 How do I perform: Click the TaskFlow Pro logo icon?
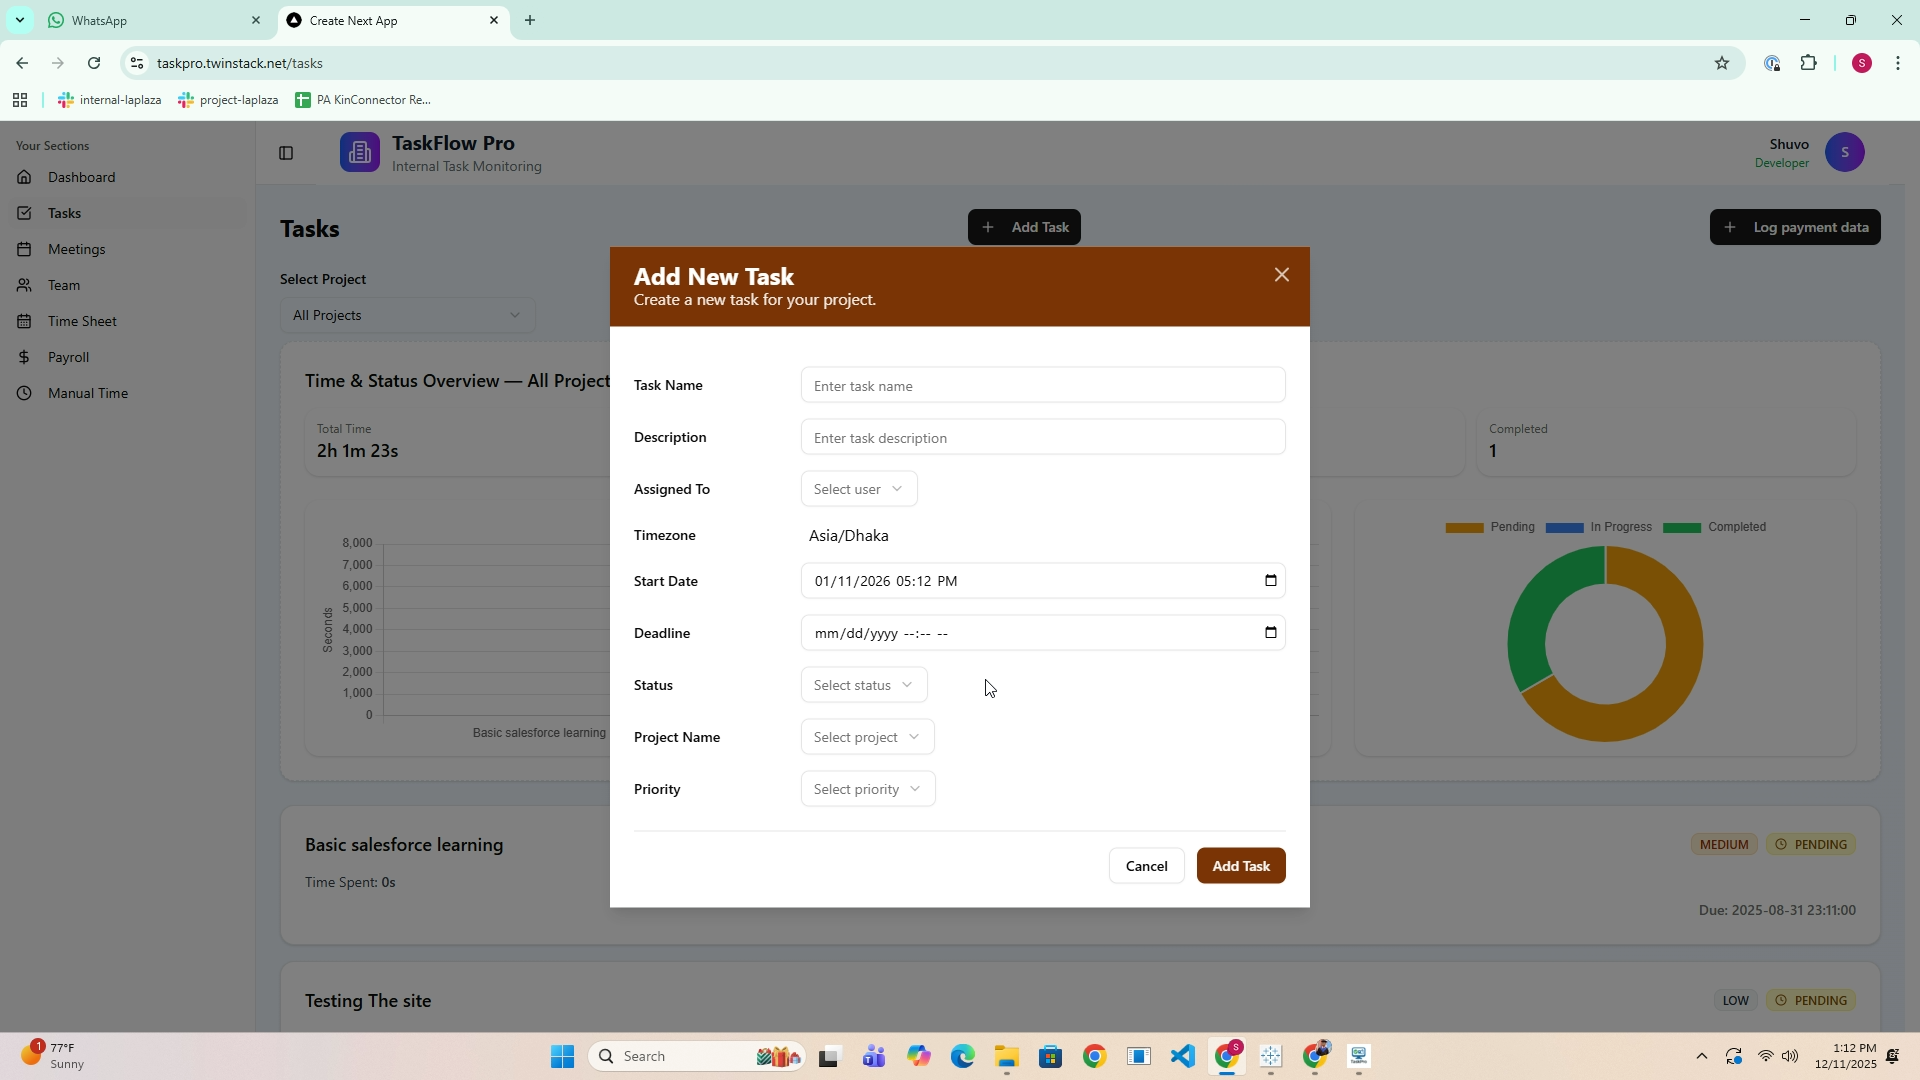(359, 153)
